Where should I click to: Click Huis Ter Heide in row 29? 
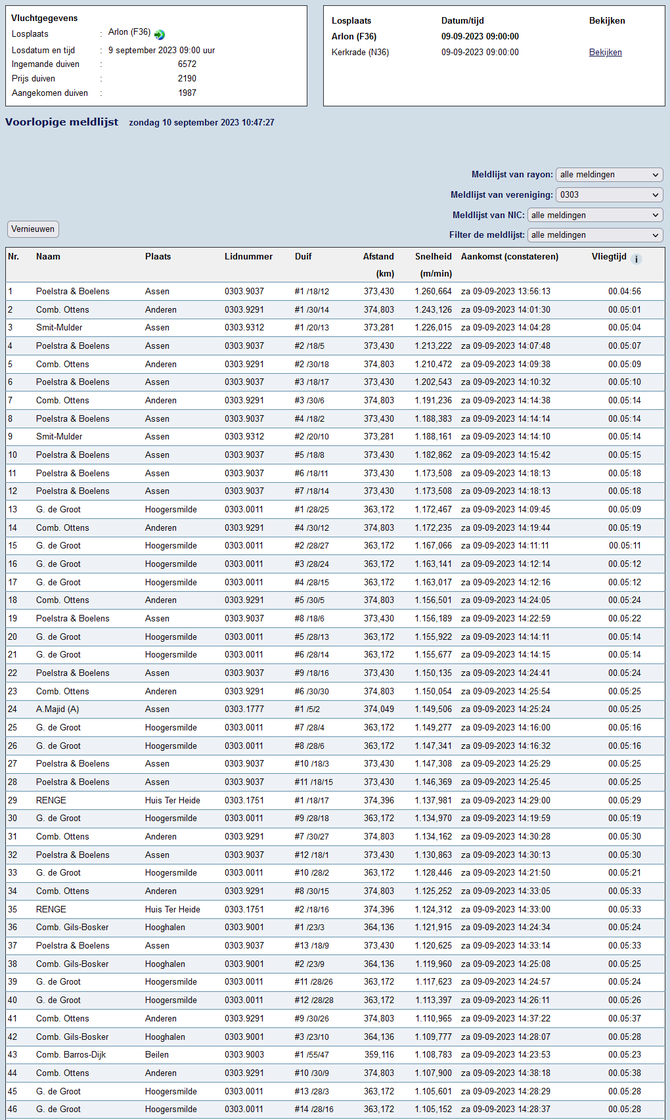(172, 801)
